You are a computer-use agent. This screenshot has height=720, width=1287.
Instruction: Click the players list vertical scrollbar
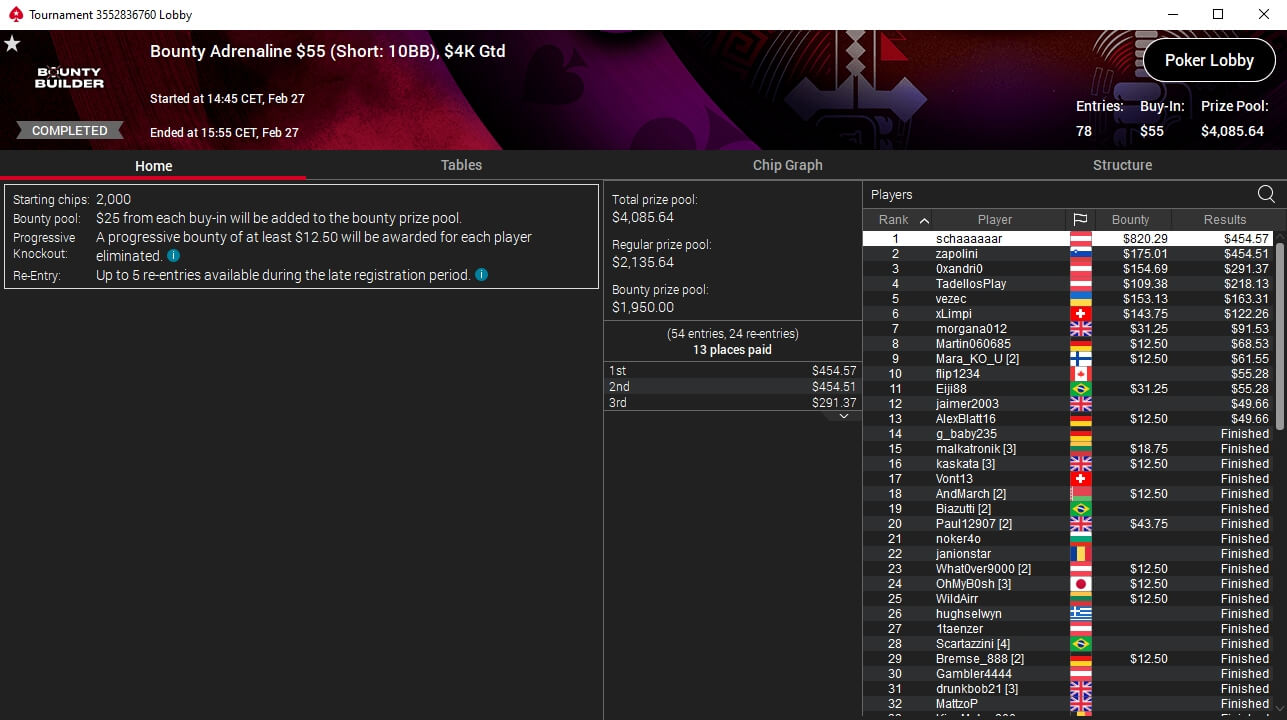coord(1280,400)
